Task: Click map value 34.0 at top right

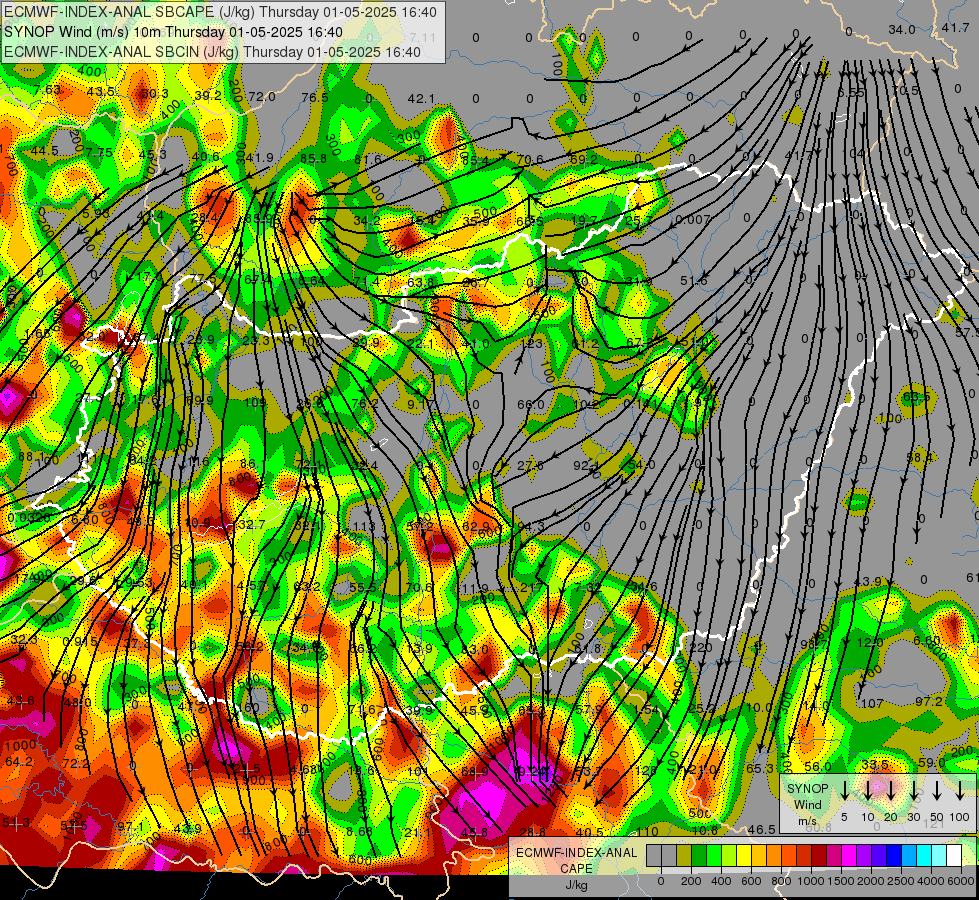Action: (x=902, y=29)
